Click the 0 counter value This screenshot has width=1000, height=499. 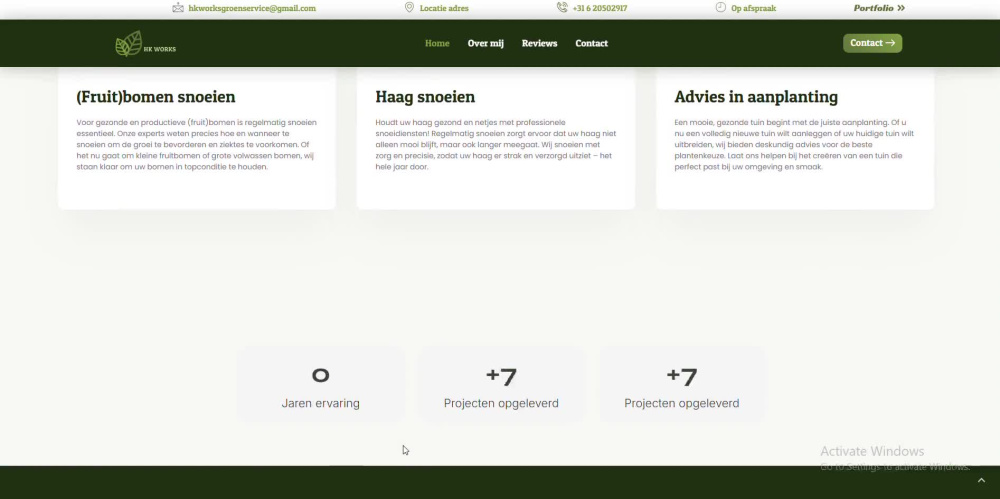point(320,375)
